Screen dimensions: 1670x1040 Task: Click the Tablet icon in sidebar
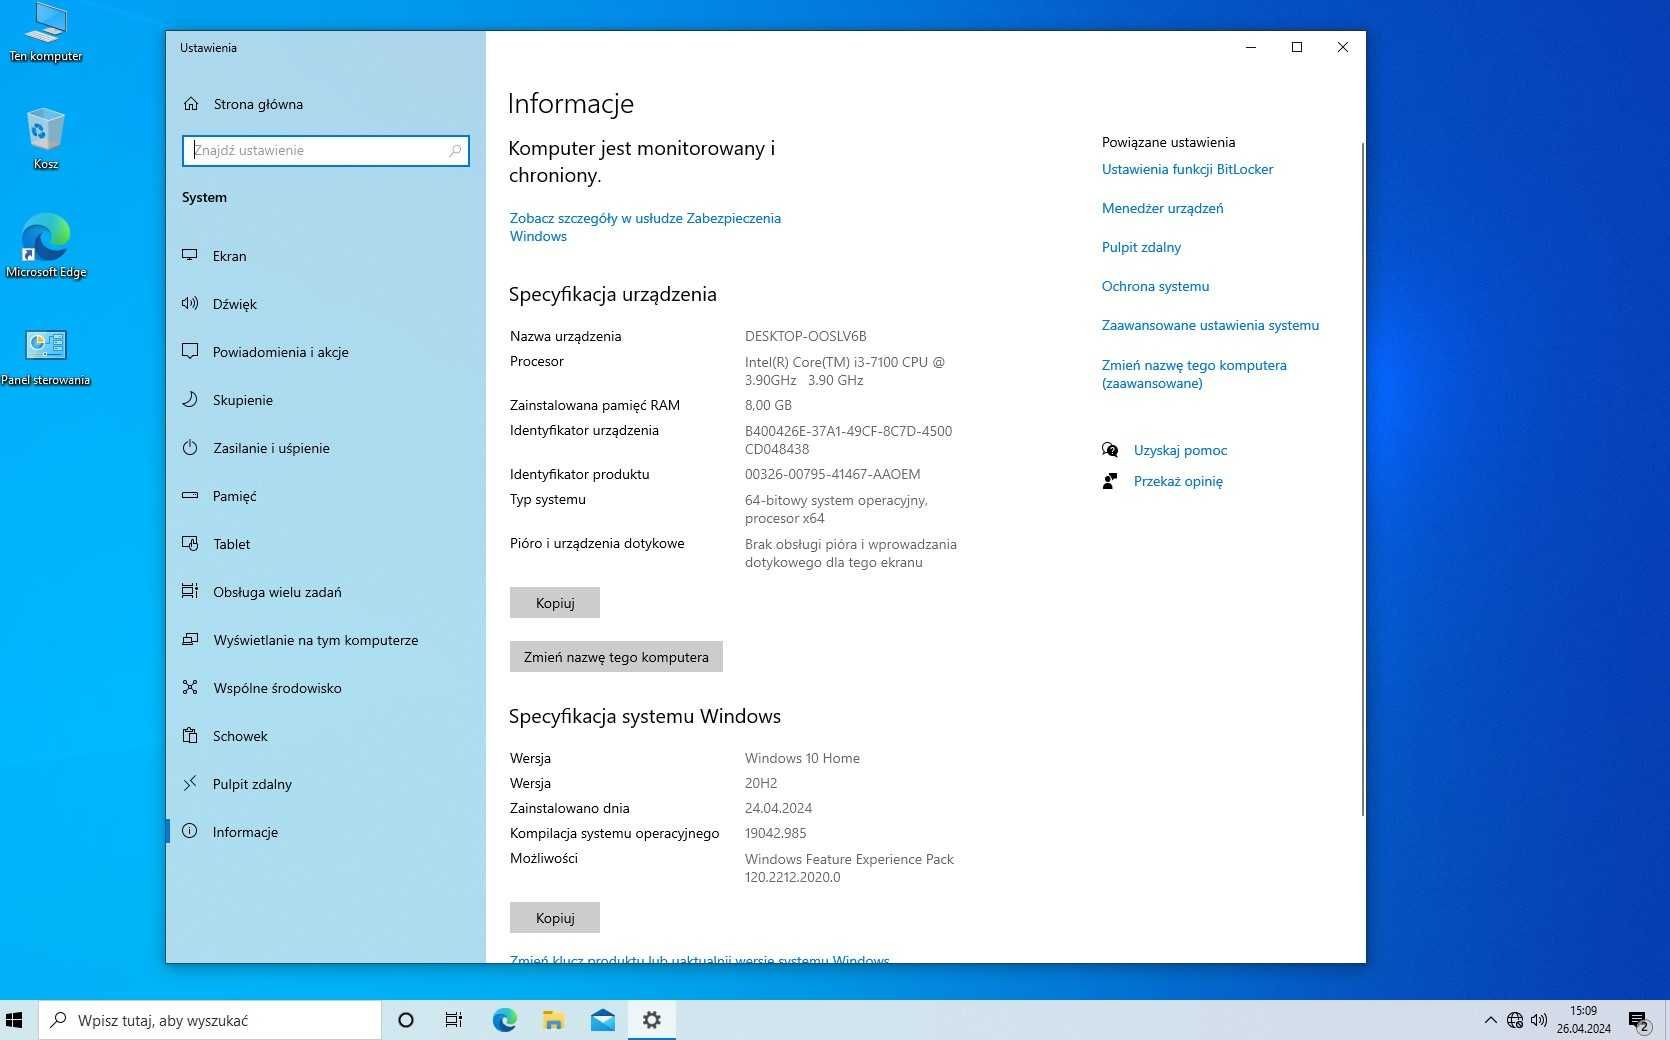[190, 544]
